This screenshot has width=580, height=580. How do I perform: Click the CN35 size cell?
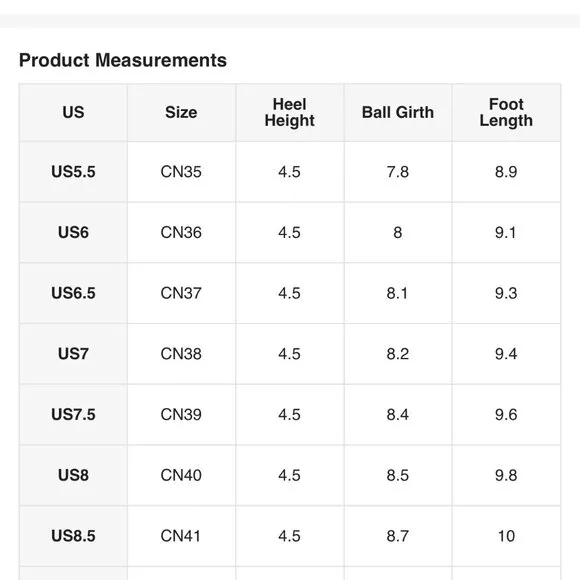click(181, 172)
